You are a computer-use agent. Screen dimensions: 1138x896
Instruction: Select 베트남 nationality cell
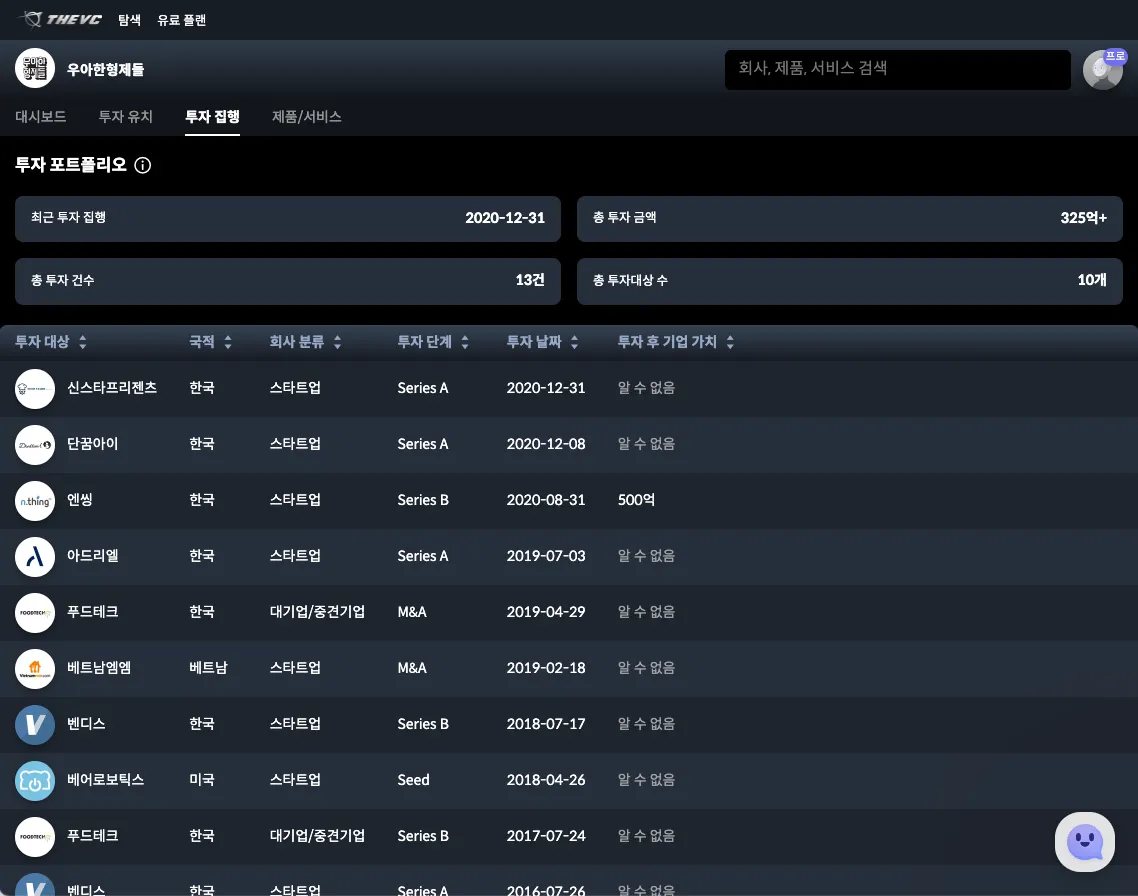click(208, 667)
